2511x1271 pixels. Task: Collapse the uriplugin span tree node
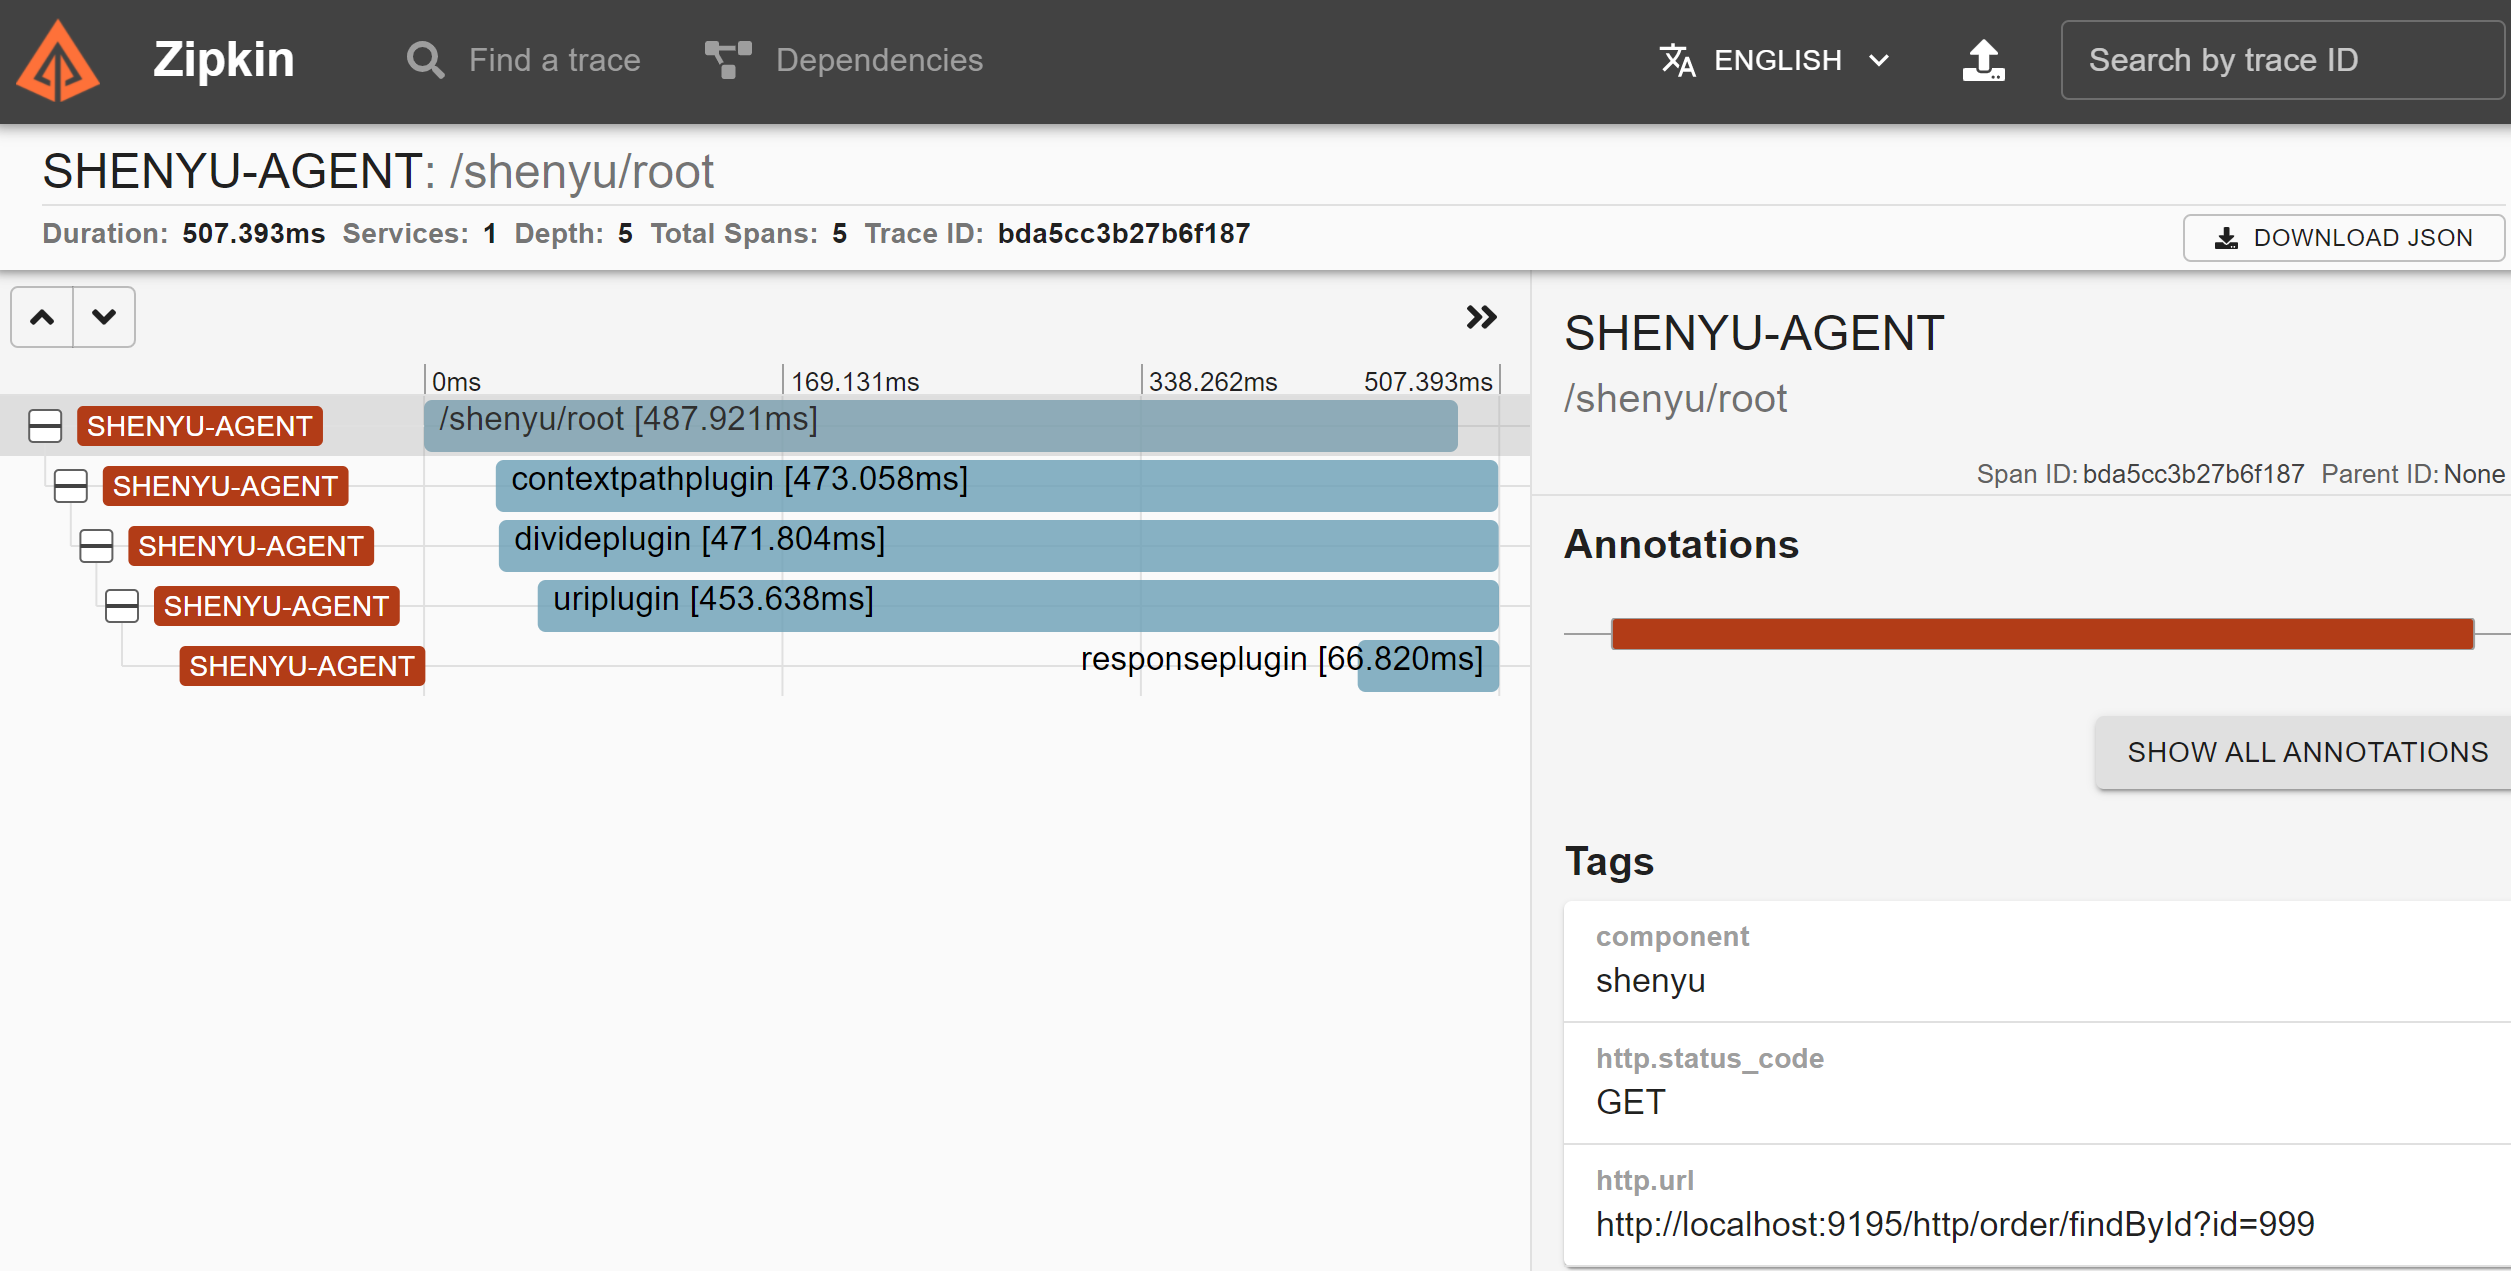(x=122, y=606)
